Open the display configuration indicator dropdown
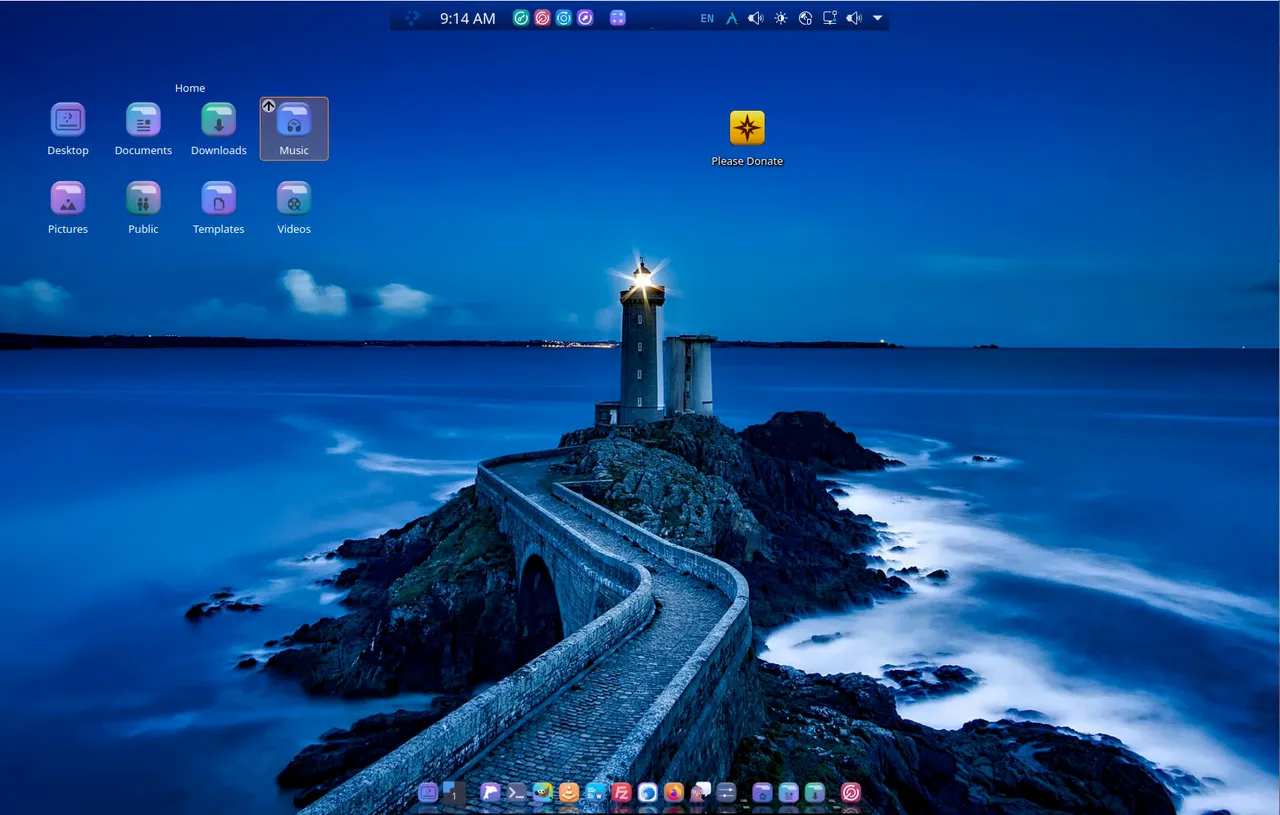Screen dimensions: 1280x815 pos(829,17)
